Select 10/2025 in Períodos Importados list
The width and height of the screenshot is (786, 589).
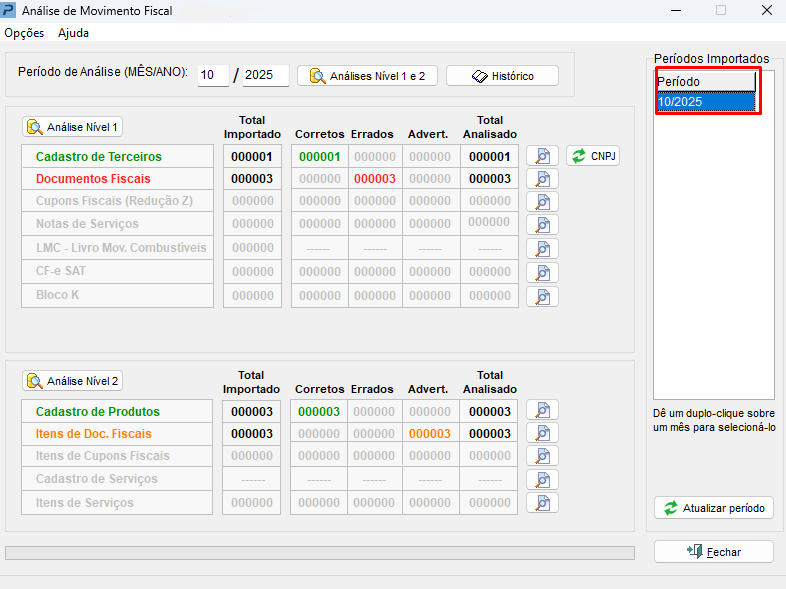(x=706, y=102)
